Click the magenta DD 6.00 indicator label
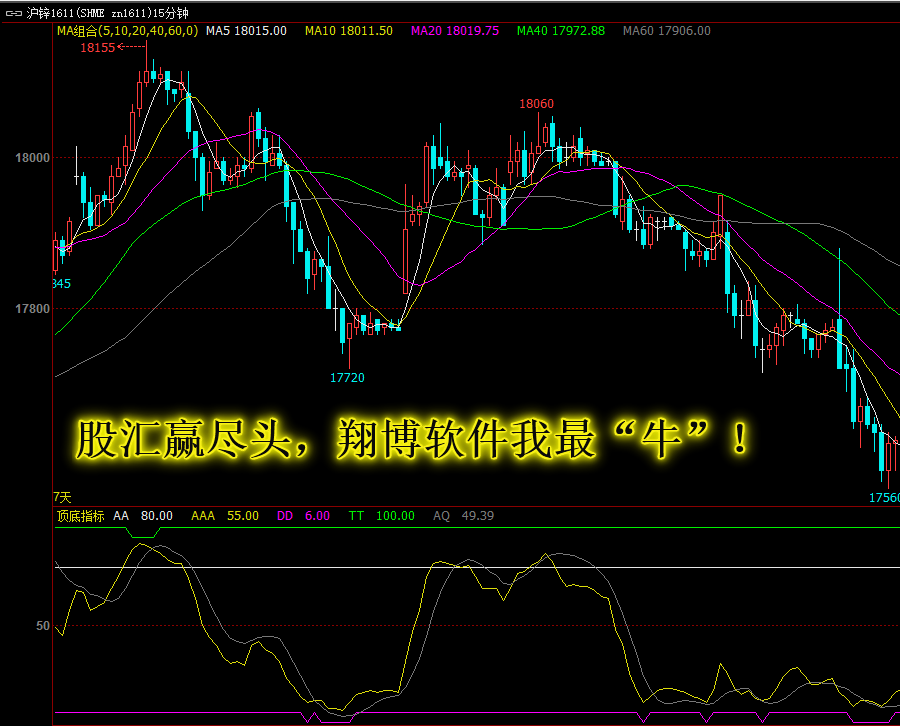Viewport: 900px width, 726px height. pos(304,516)
